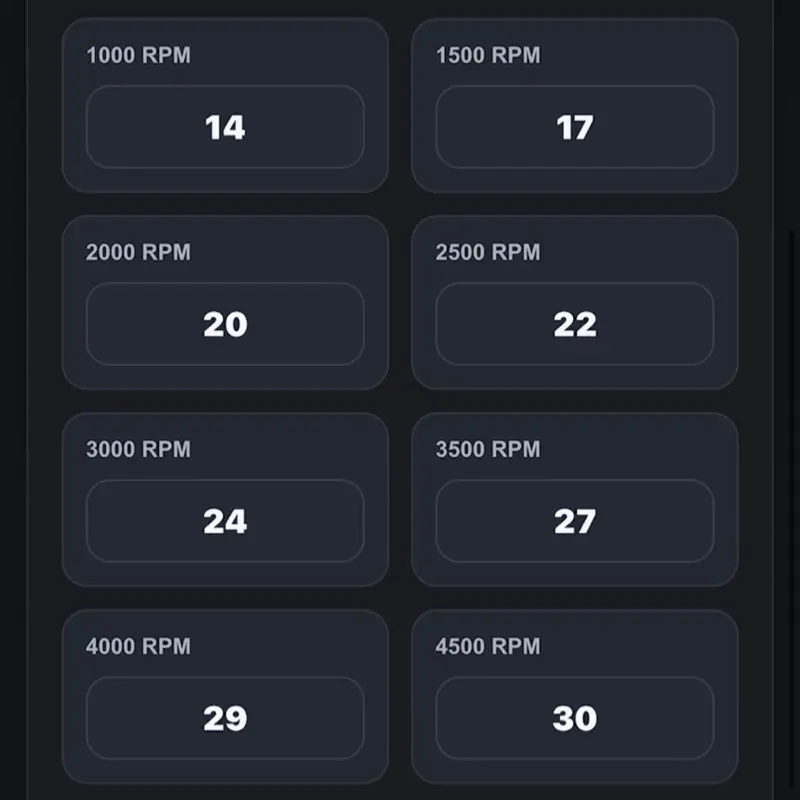Click the "3500 RPM" label text
This screenshot has width=800, height=800.
488,449
